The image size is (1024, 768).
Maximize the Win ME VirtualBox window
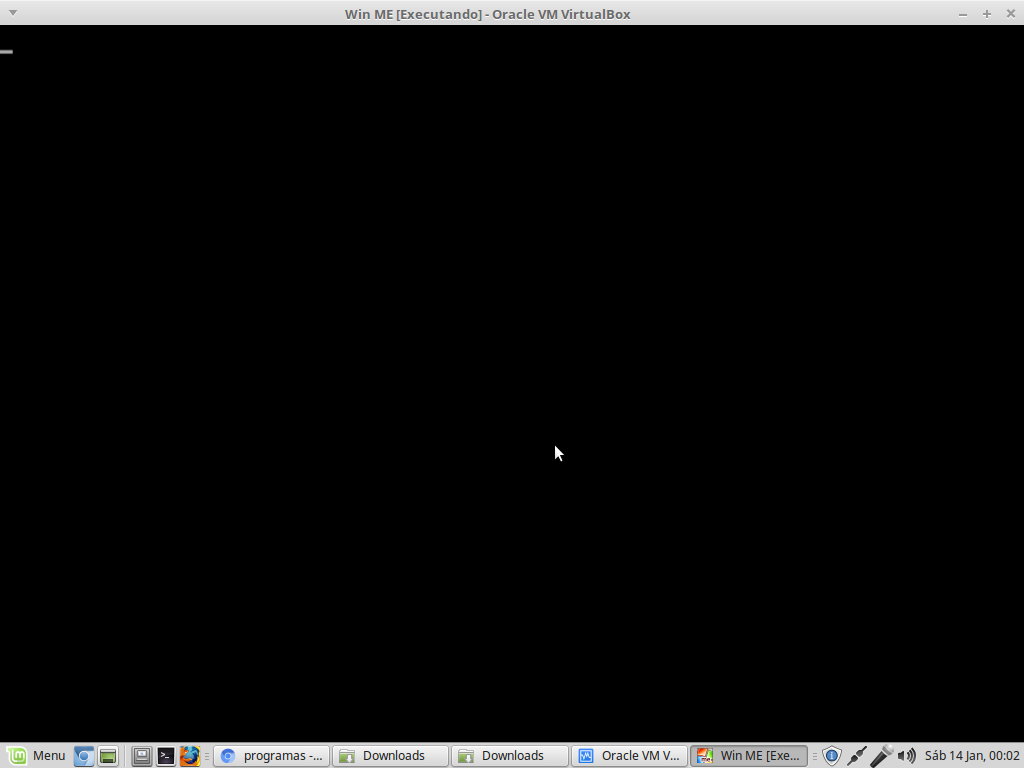tap(987, 14)
